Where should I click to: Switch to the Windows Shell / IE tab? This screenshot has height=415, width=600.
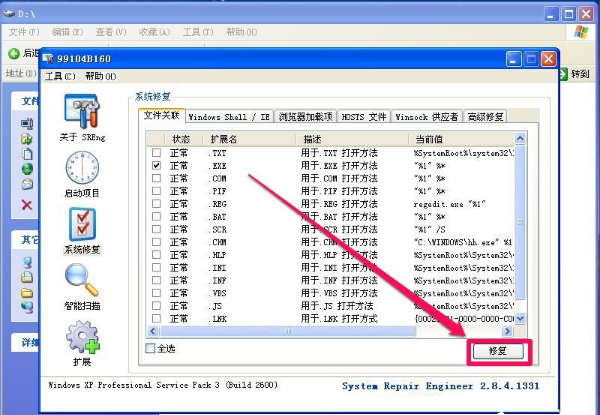[x=229, y=117]
